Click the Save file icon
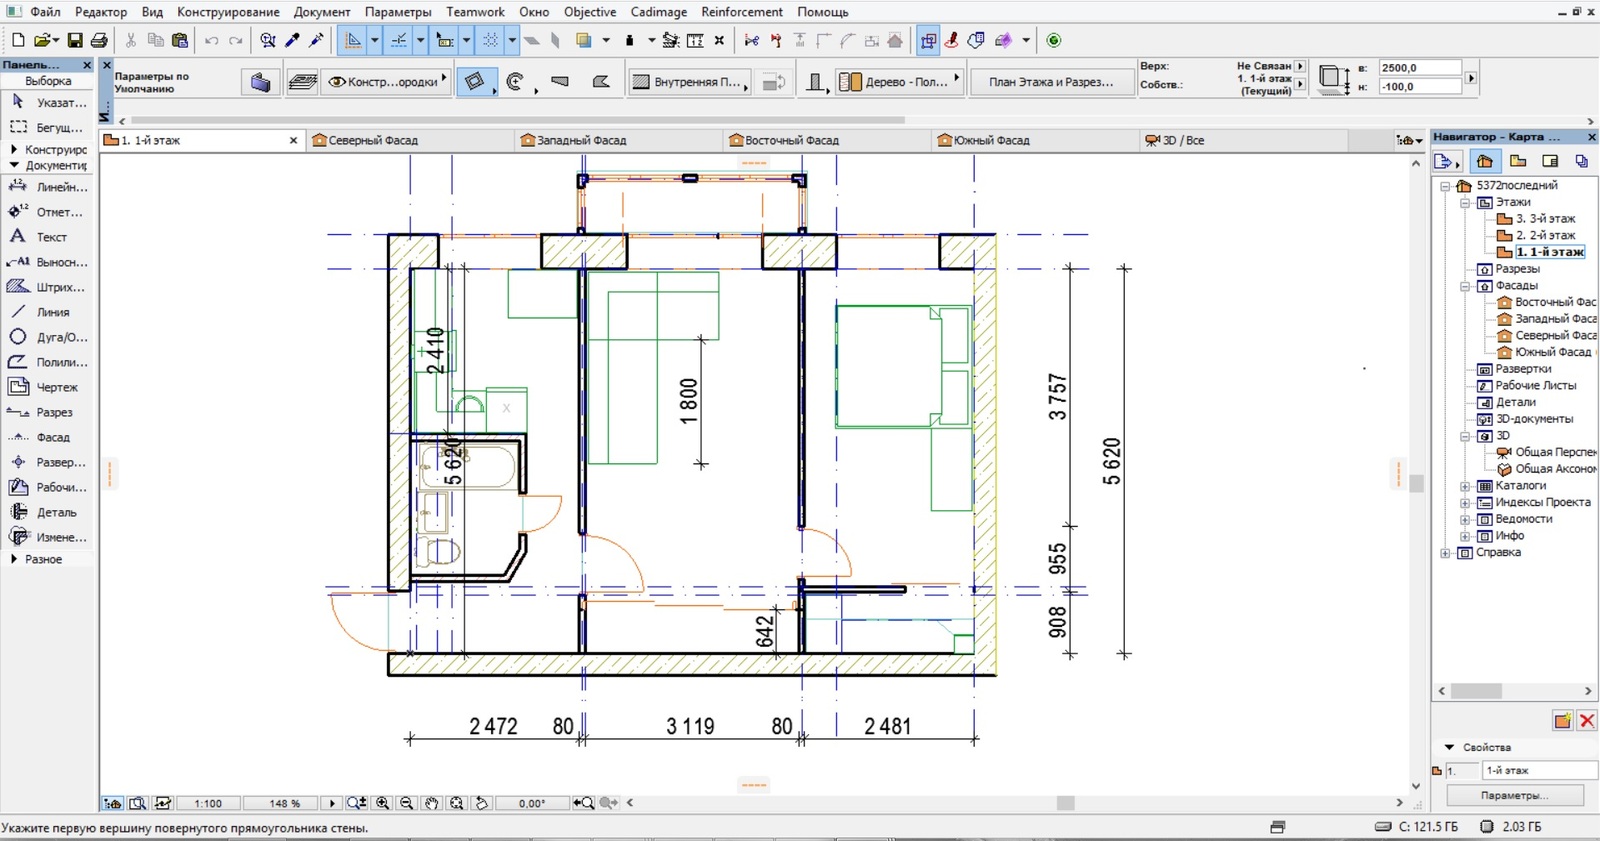 click(75, 41)
